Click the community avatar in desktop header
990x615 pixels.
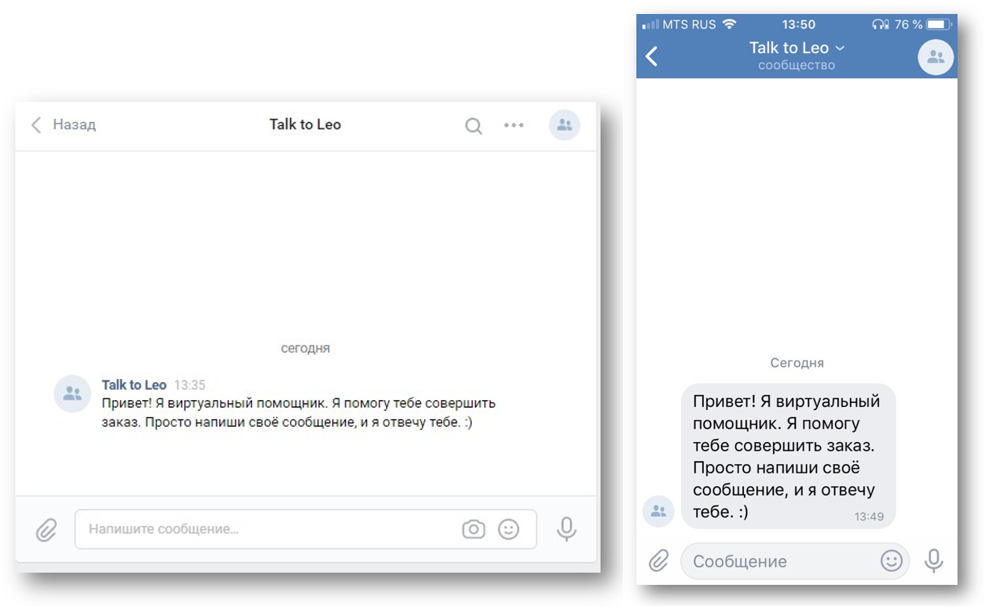[564, 125]
